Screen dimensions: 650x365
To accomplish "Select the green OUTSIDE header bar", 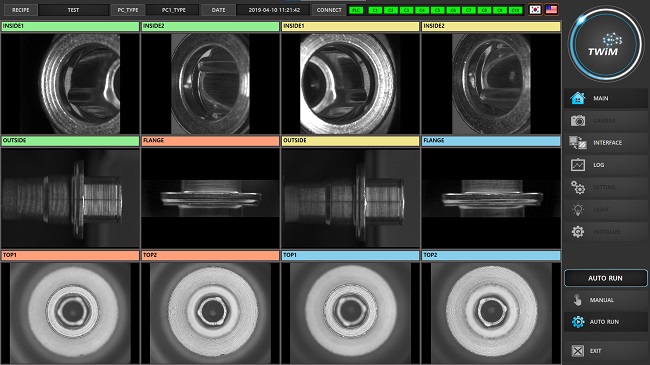I will (x=70, y=141).
